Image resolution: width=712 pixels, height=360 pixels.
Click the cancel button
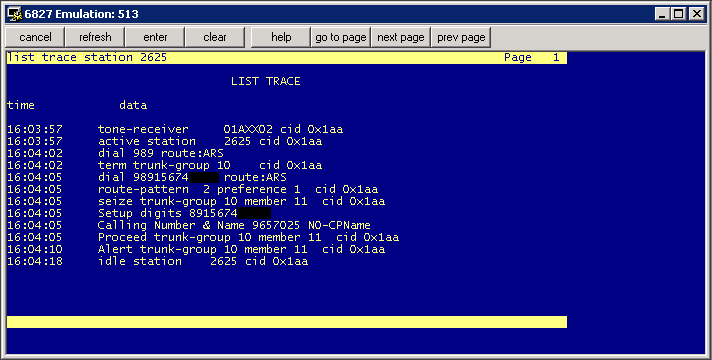tap(35, 37)
